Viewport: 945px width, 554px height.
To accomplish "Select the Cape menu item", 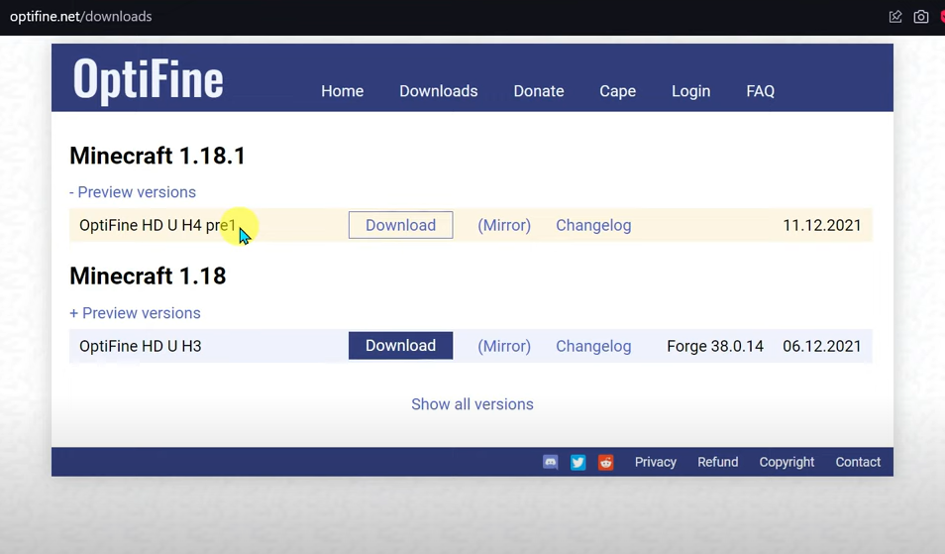I will [617, 91].
